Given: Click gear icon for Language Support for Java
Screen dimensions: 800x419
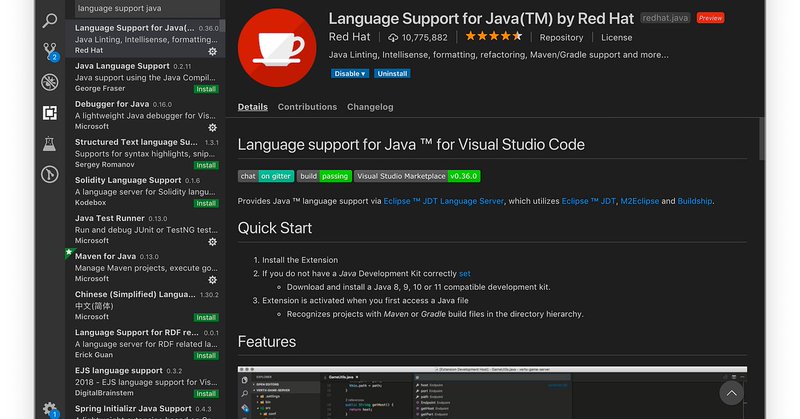Looking at the screenshot, I should 213,52.
